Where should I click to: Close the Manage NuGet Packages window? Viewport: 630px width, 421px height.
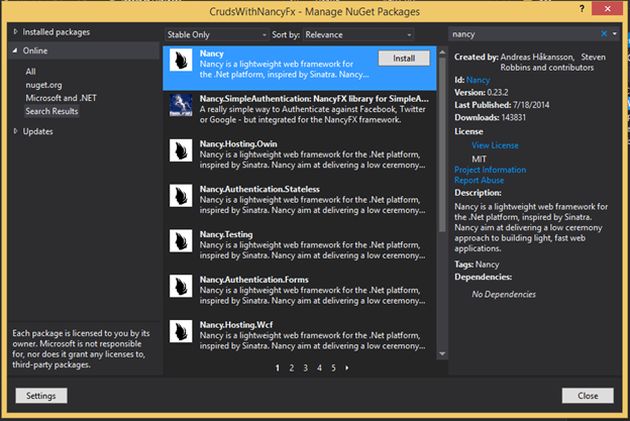(607, 8)
